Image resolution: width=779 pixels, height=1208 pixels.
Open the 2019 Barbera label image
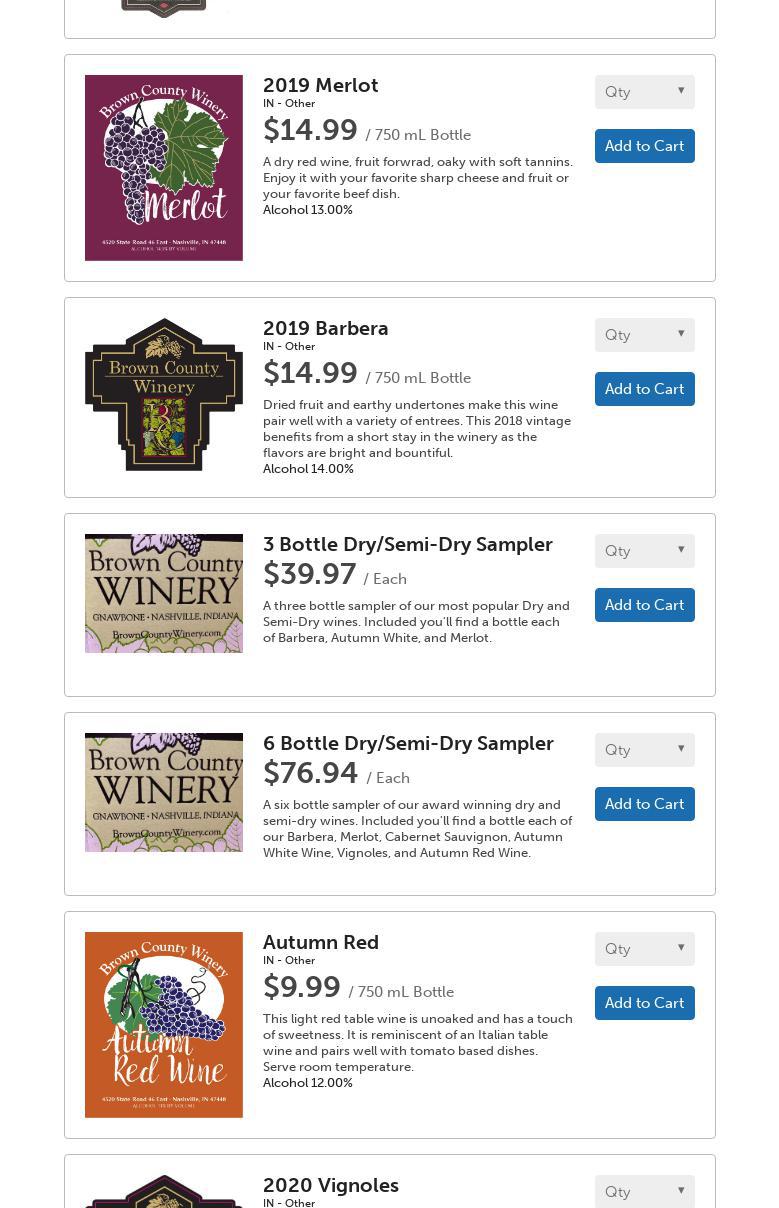point(164,394)
